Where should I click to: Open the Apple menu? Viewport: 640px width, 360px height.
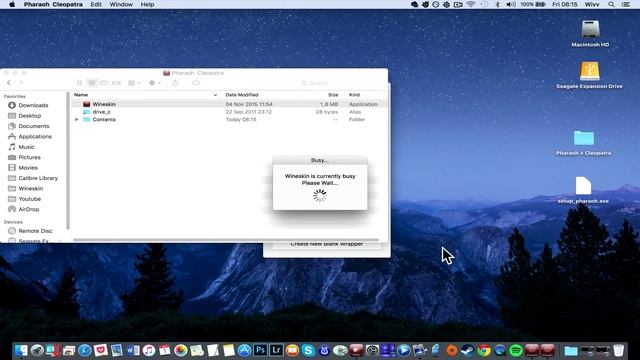(12, 4)
